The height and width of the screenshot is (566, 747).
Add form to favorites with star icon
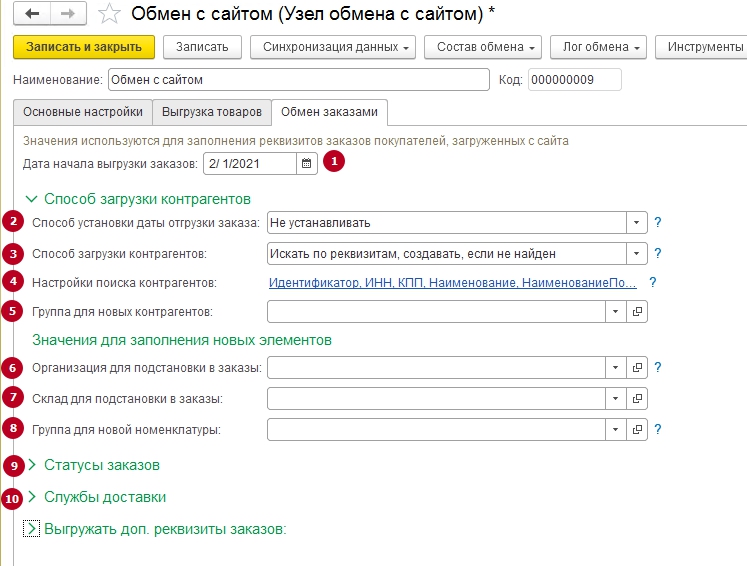point(111,14)
